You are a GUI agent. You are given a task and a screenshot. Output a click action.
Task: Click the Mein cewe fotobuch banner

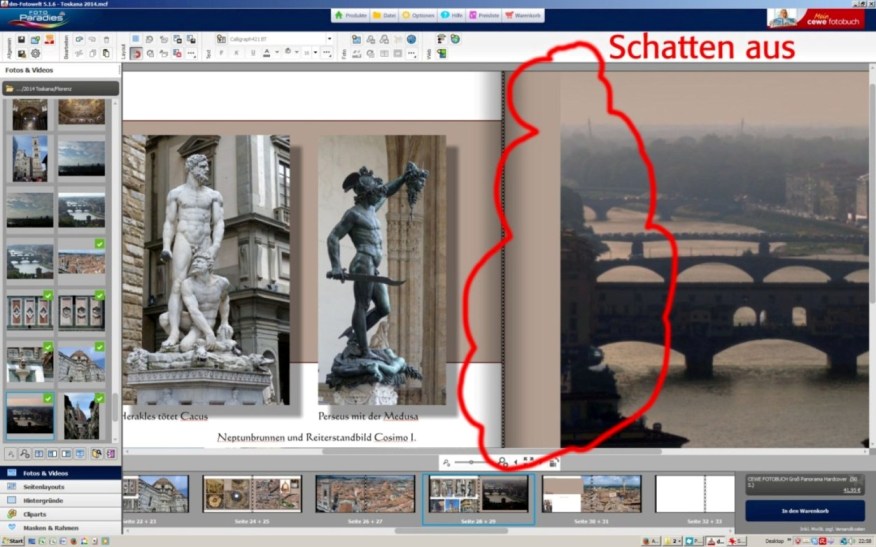tap(816, 18)
